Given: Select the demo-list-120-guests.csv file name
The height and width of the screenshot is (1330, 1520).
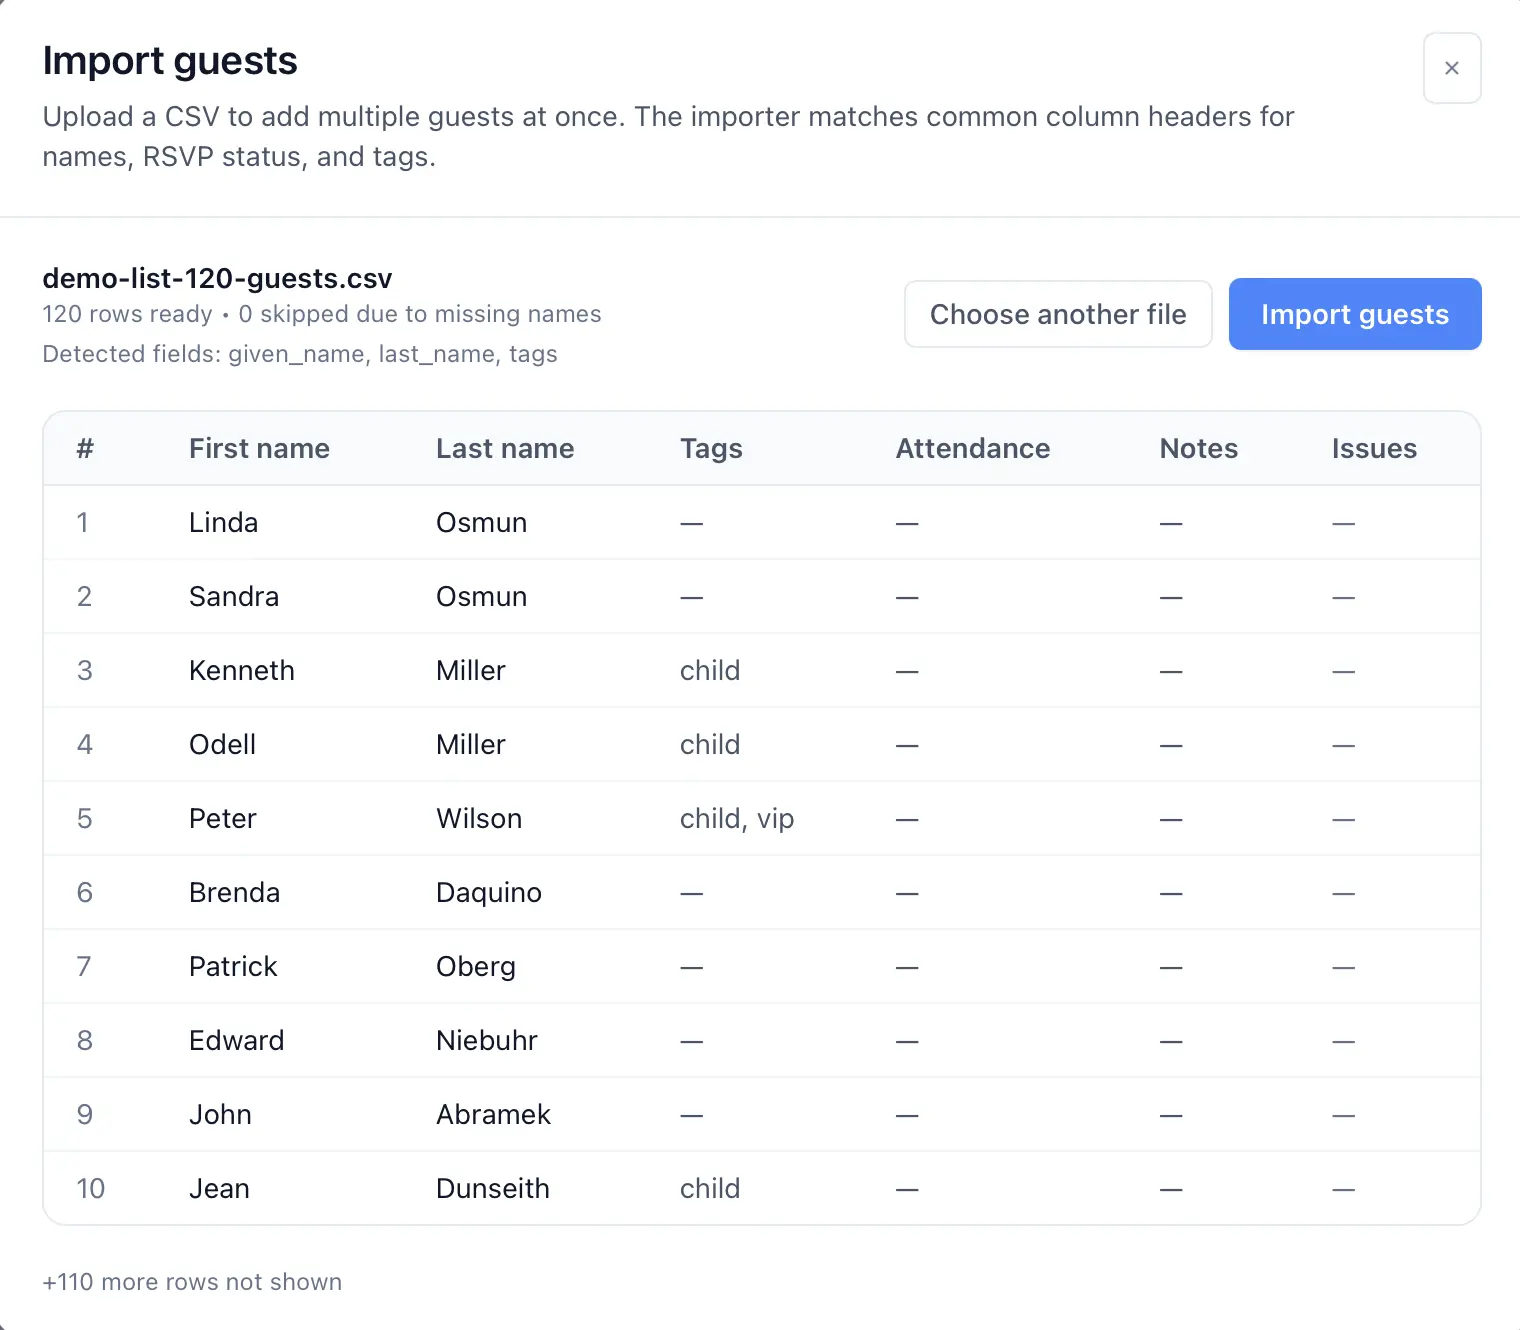Looking at the screenshot, I should click(x=216, y=279).
